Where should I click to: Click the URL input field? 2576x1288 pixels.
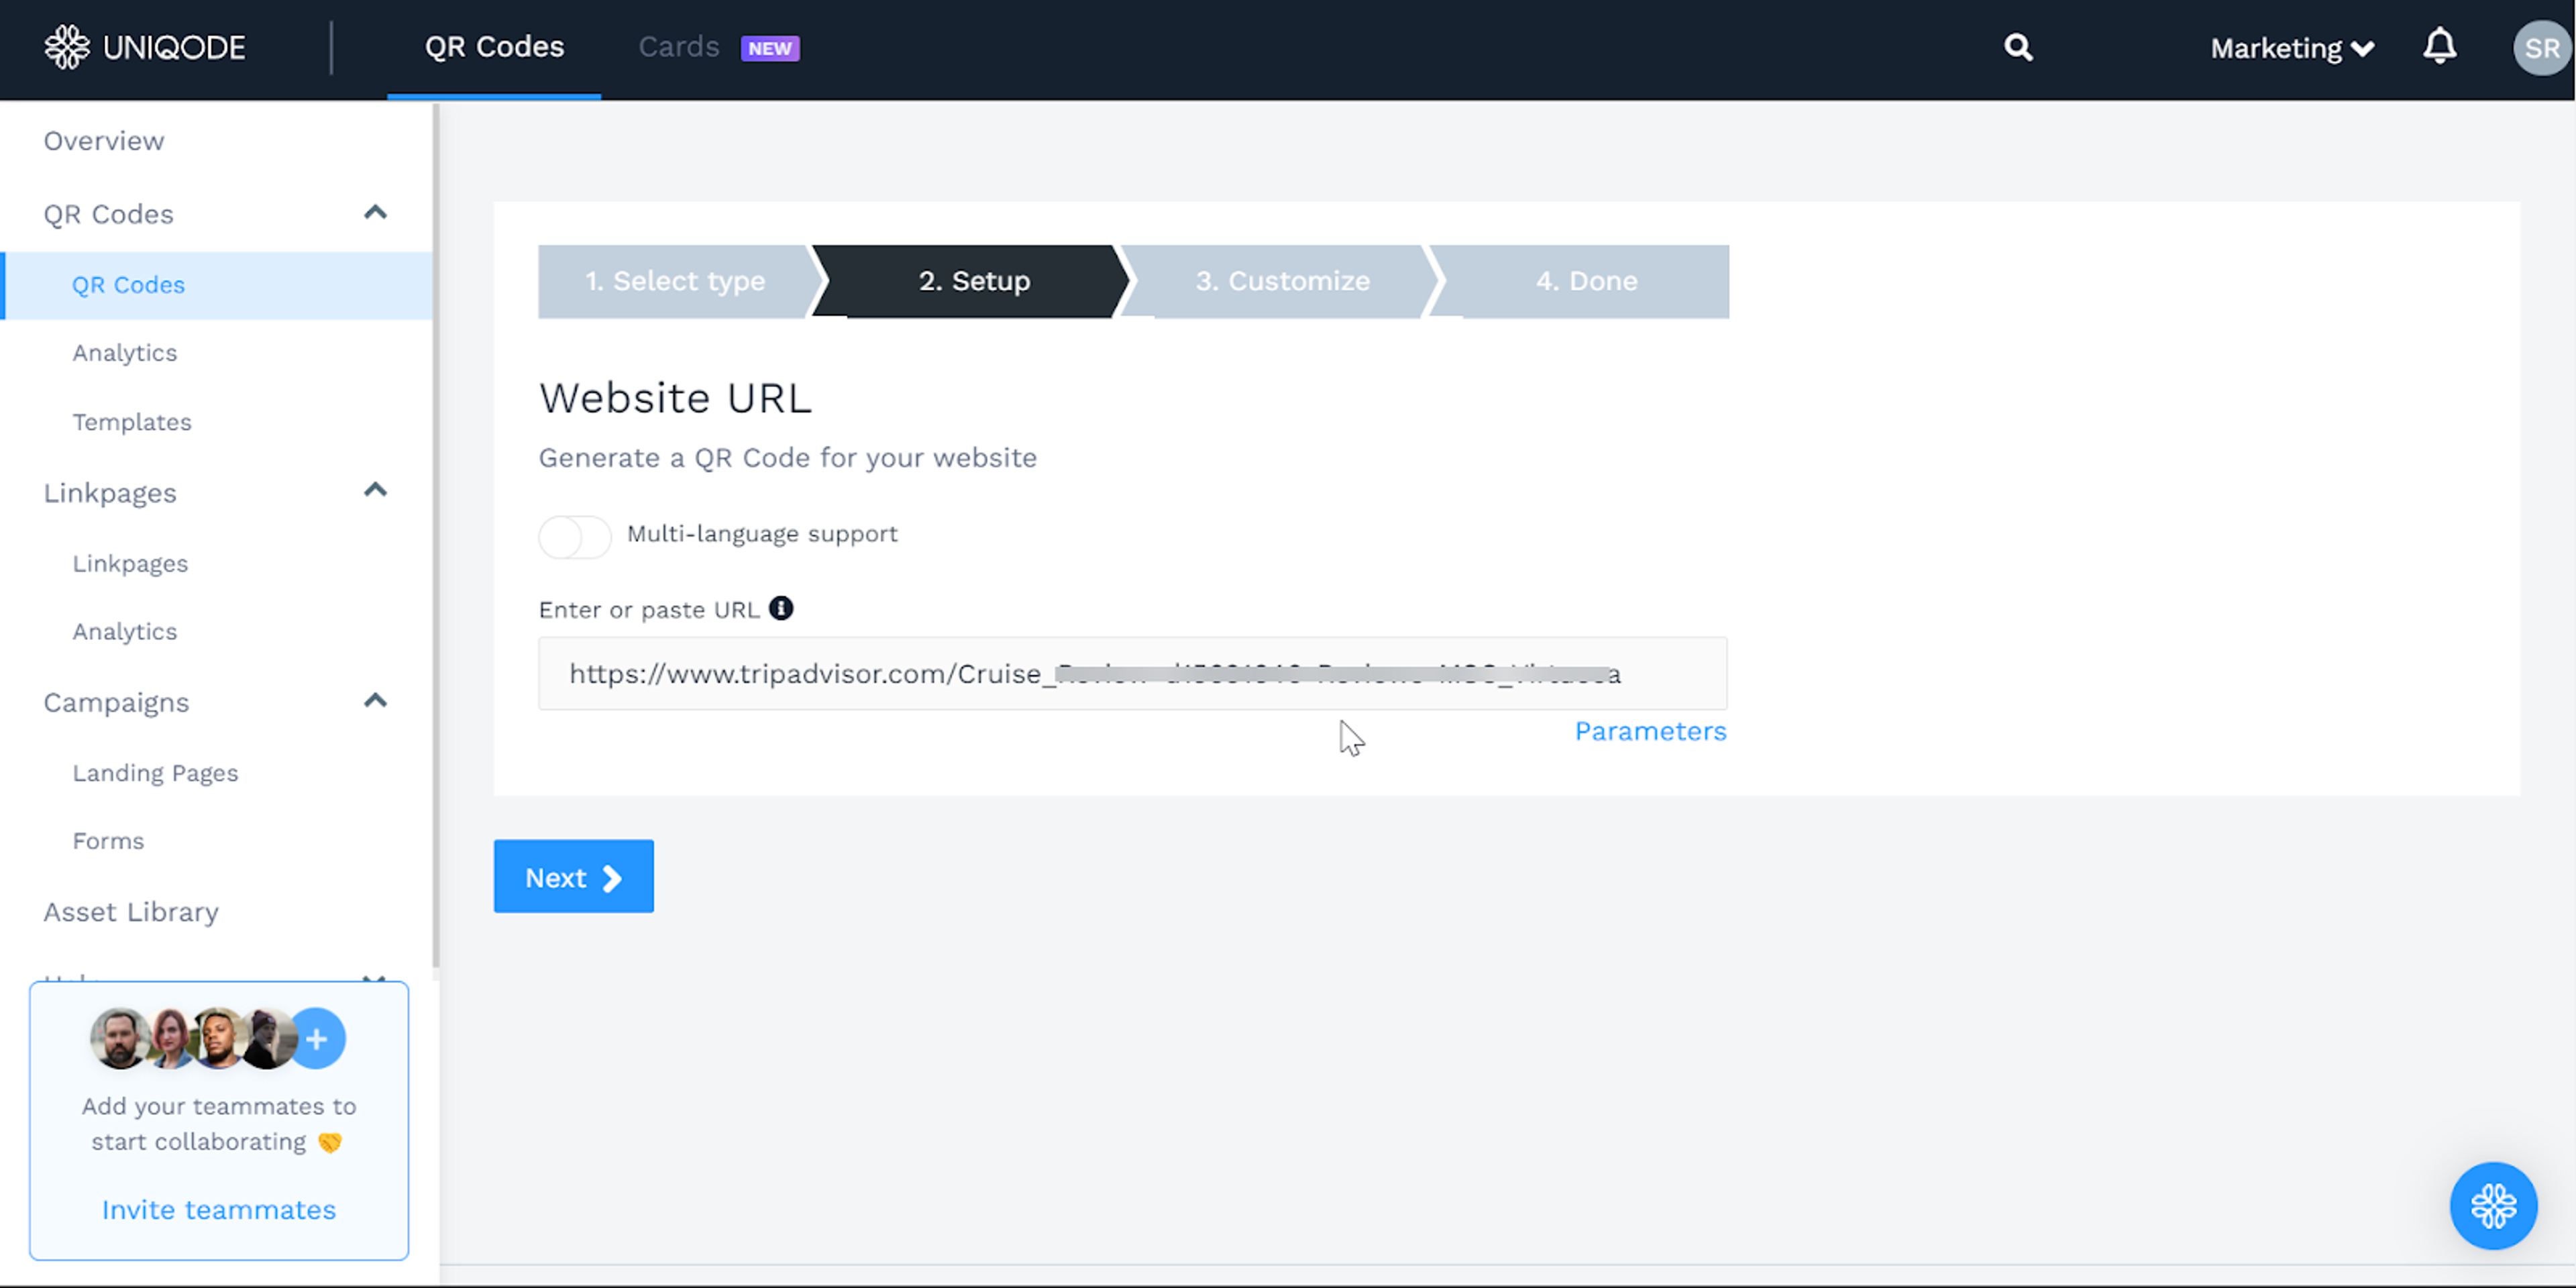[1131, 674]
